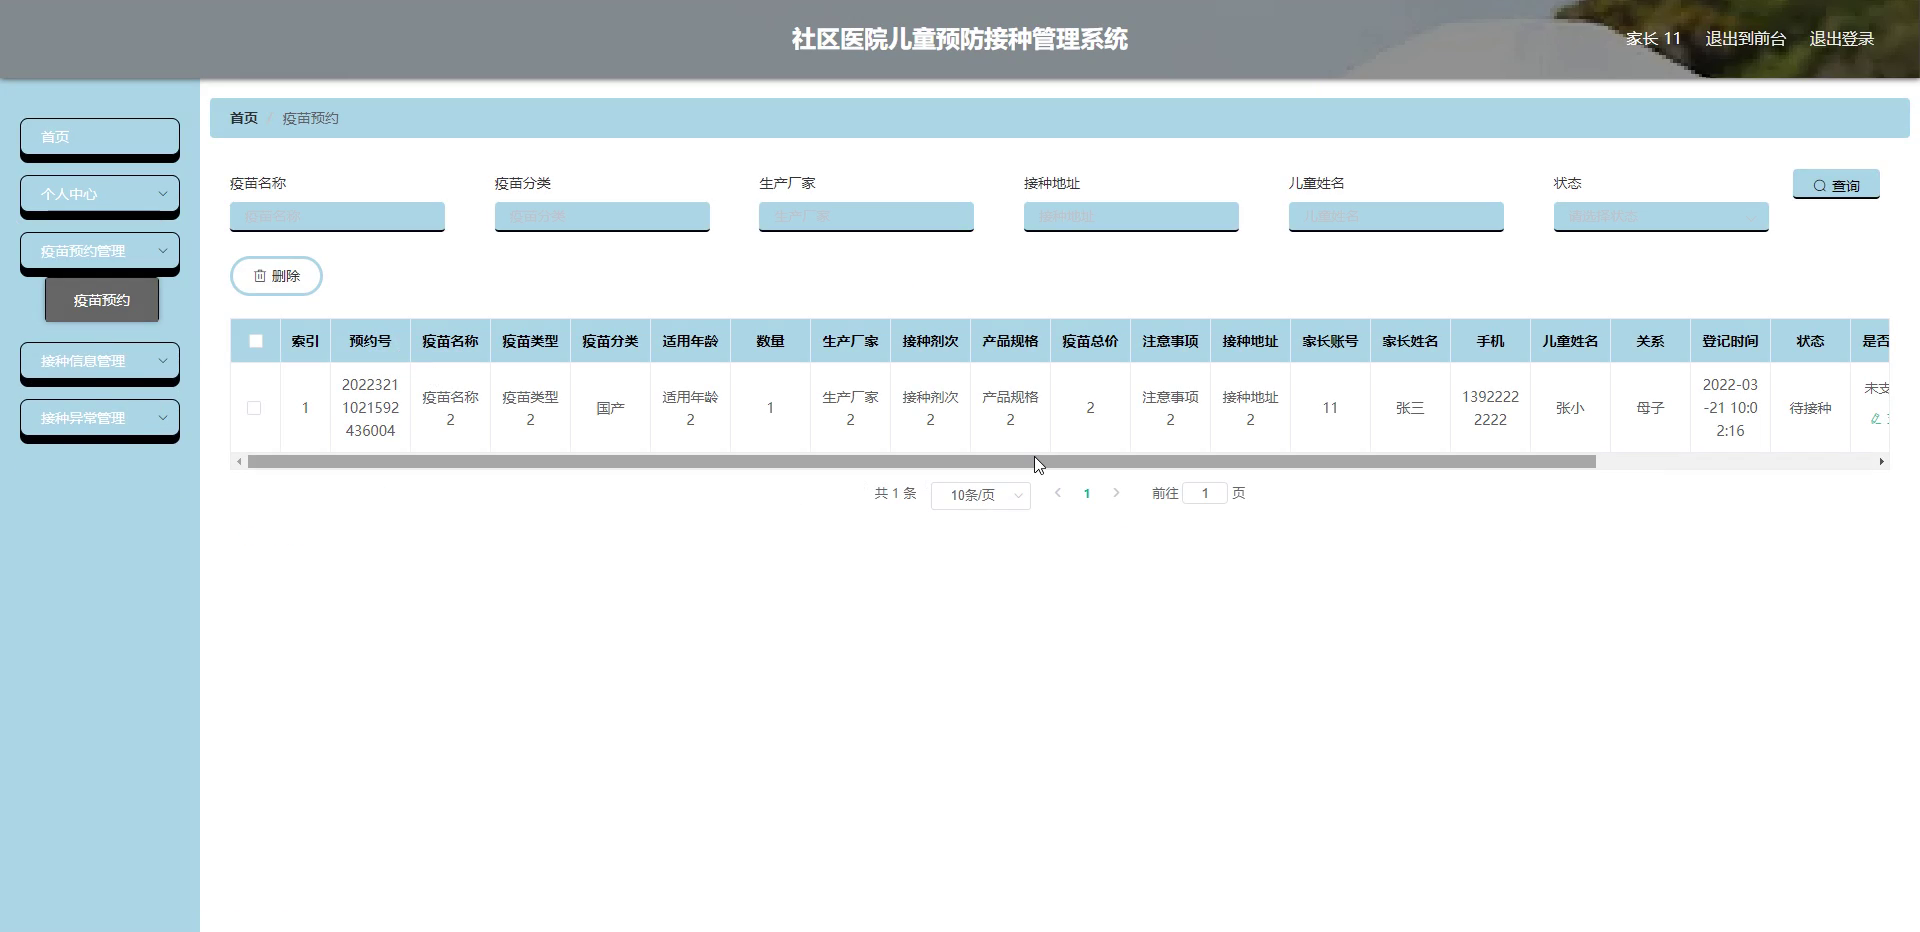Click the 母子 relationship cell

pos(1650,408)
